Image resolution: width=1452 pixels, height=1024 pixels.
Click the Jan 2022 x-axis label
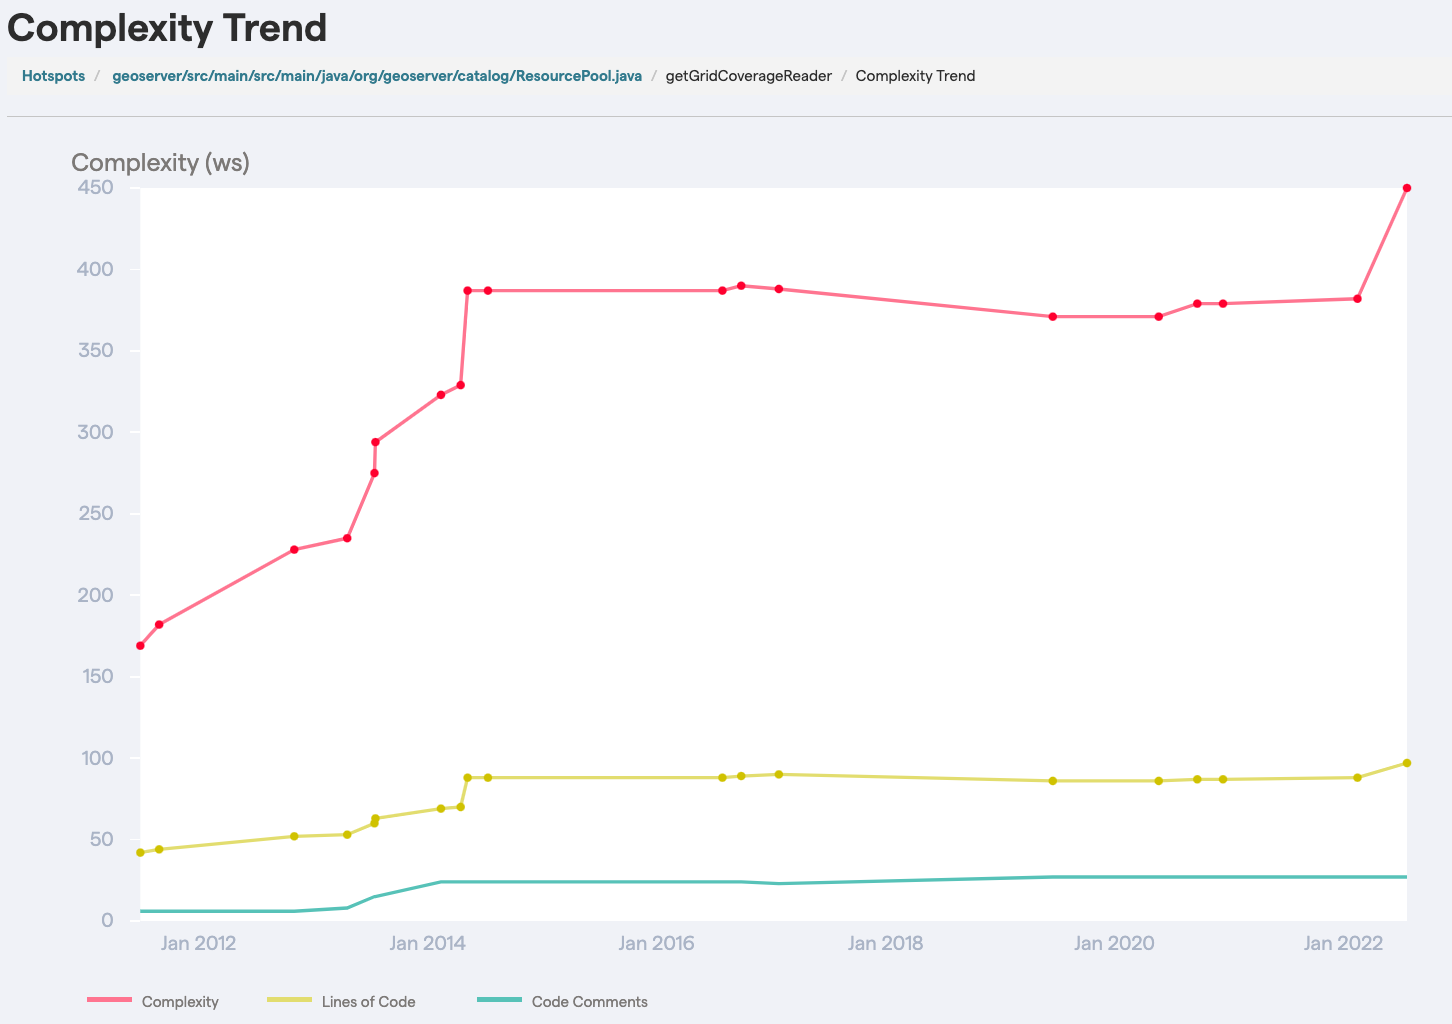1344,943
